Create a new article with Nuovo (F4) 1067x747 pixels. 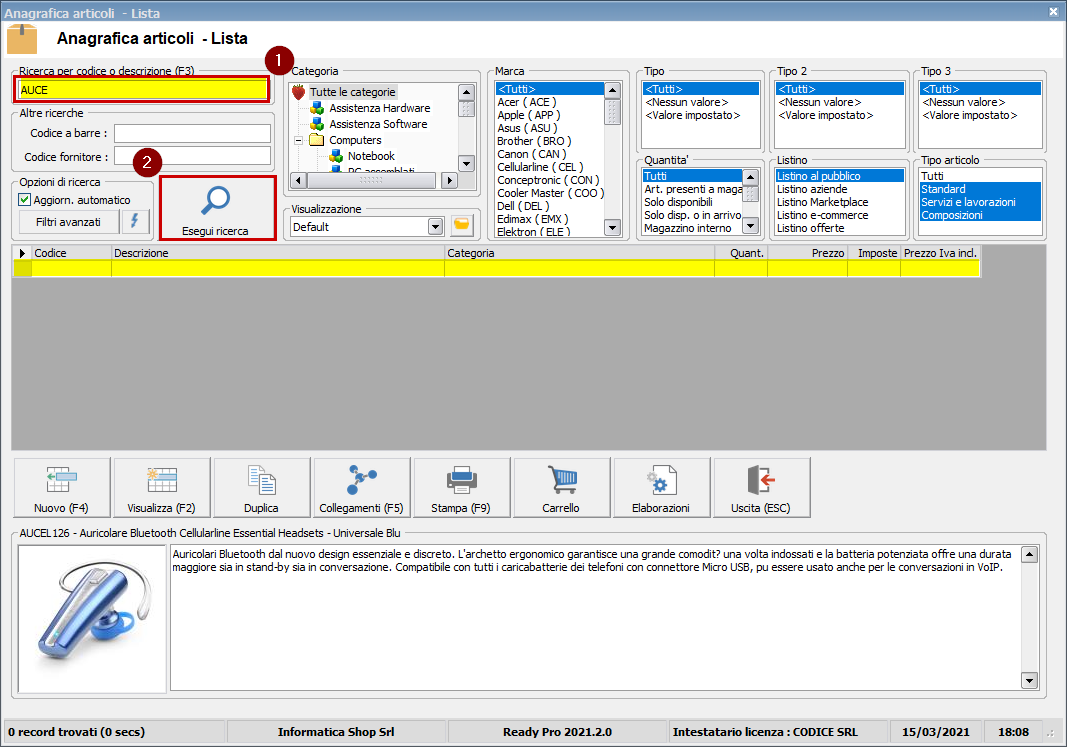point(60,487)
